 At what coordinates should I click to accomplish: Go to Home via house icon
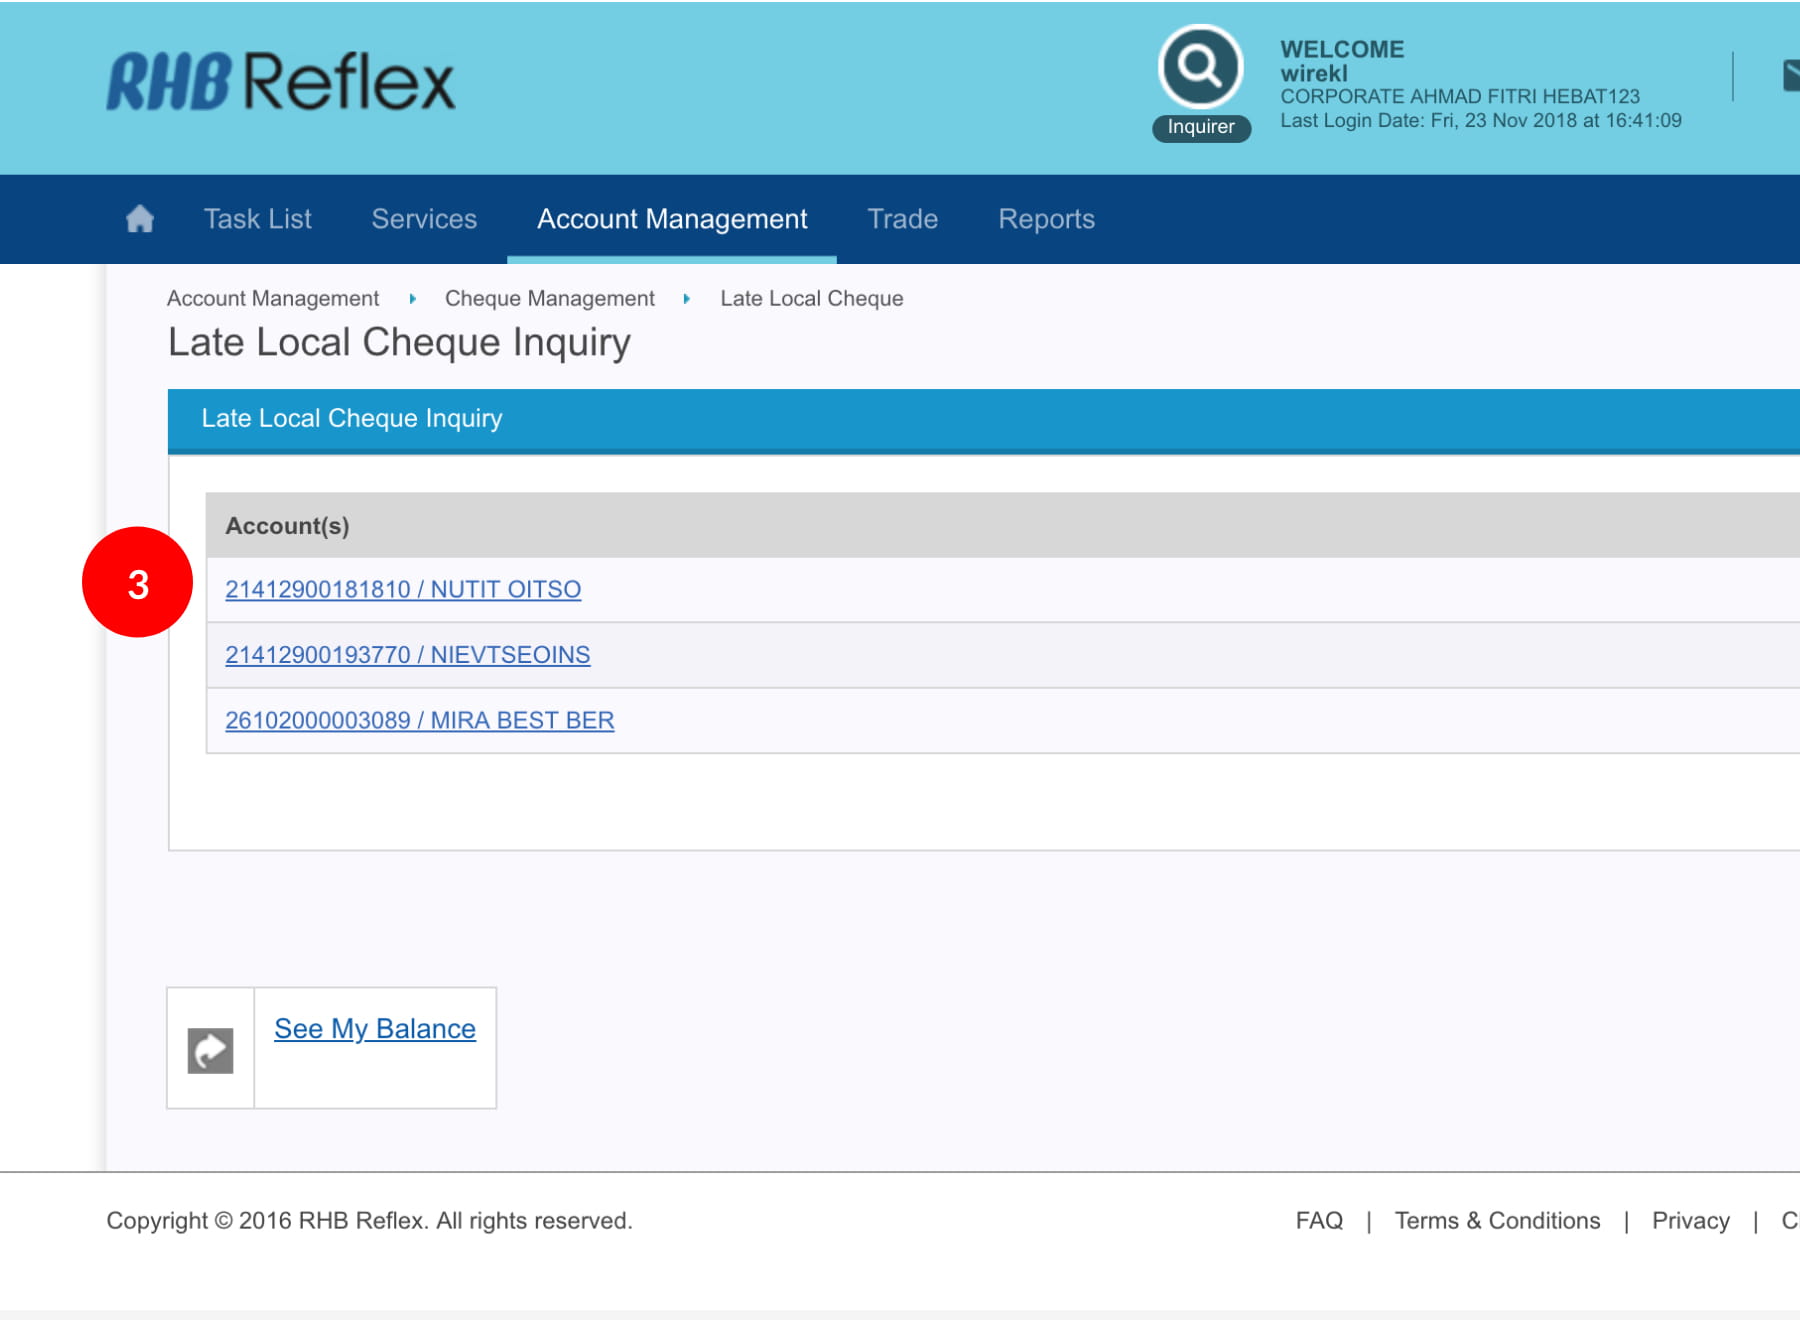pyautogui.click(x=140, y=219)
